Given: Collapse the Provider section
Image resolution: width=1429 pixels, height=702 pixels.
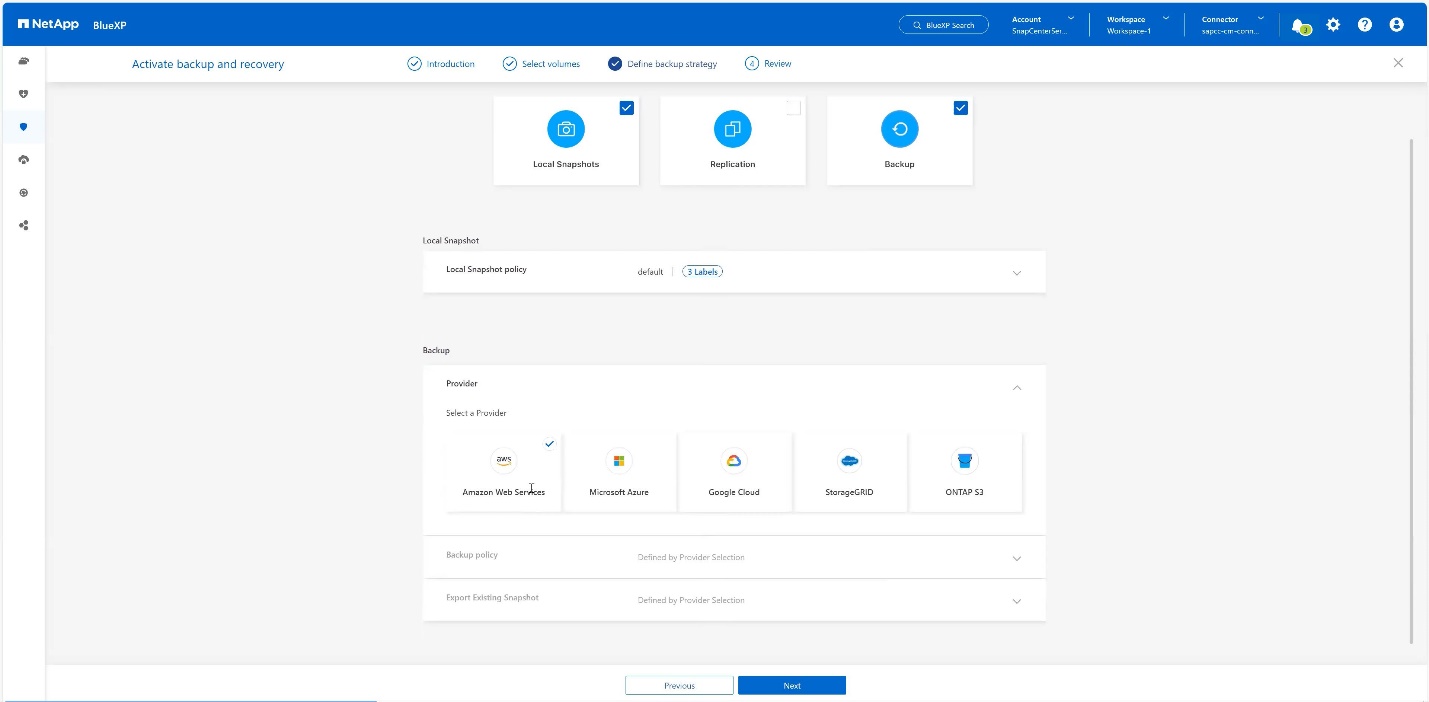Looking at the screenshot, I should click(x=1017, y=388).
